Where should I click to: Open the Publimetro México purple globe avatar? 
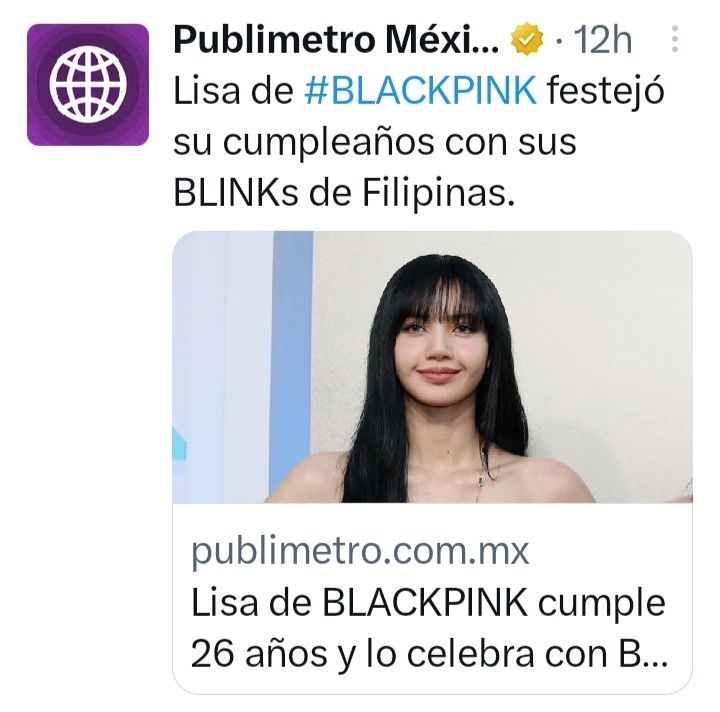coord(88,85)
